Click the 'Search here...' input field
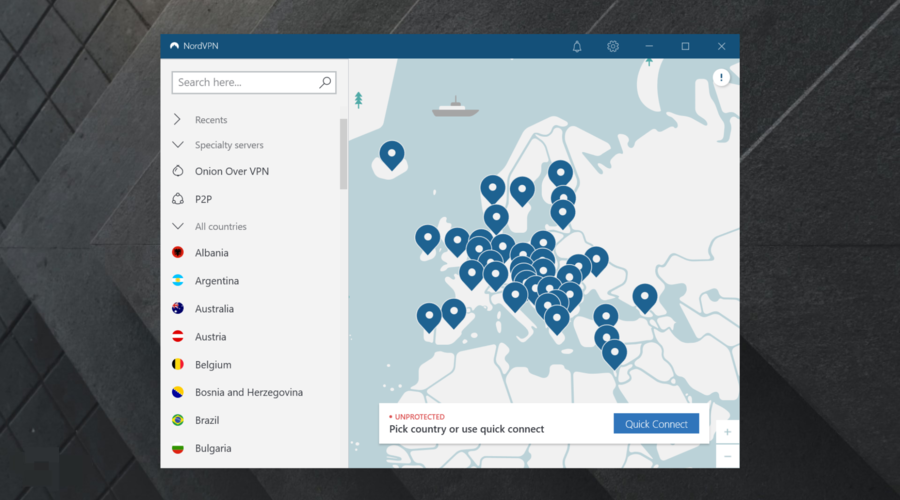This screenshot has height=500, width=900. pos(254,83)
